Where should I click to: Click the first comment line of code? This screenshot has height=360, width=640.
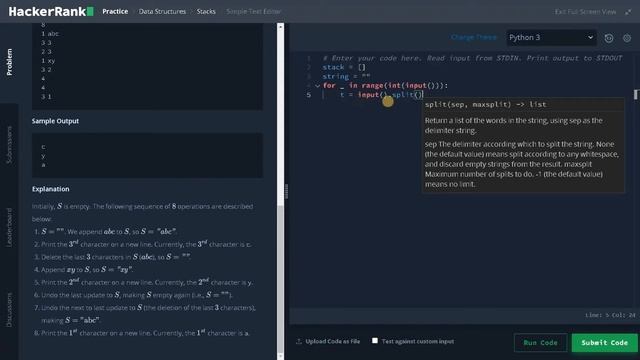click(472, 58)
